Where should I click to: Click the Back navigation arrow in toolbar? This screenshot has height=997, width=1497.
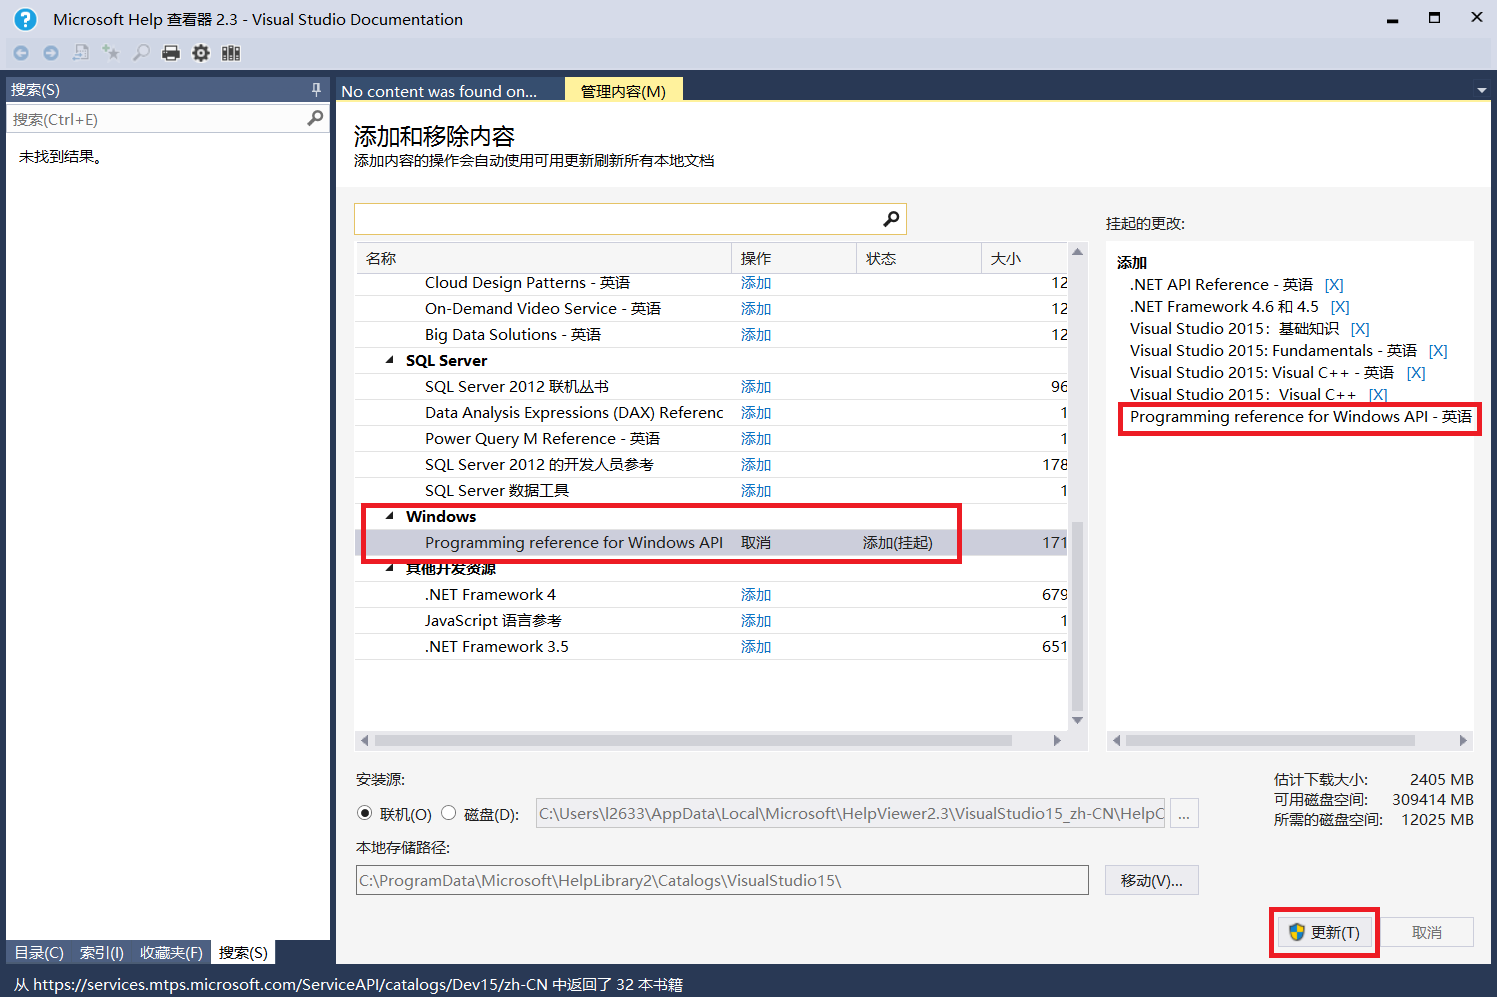pyautogui.click(x=21, y=53)
